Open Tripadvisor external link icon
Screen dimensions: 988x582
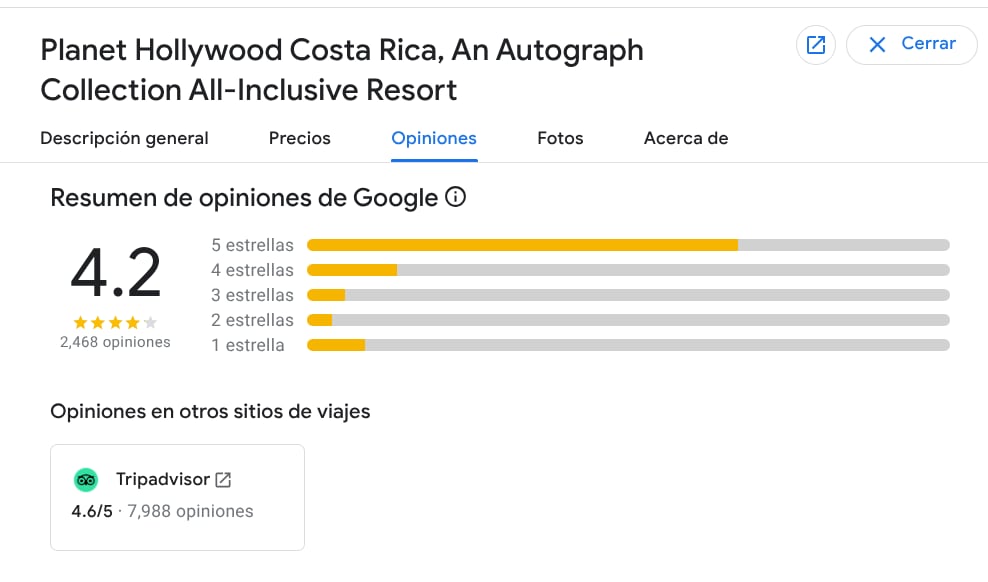[x=224, y=480]
